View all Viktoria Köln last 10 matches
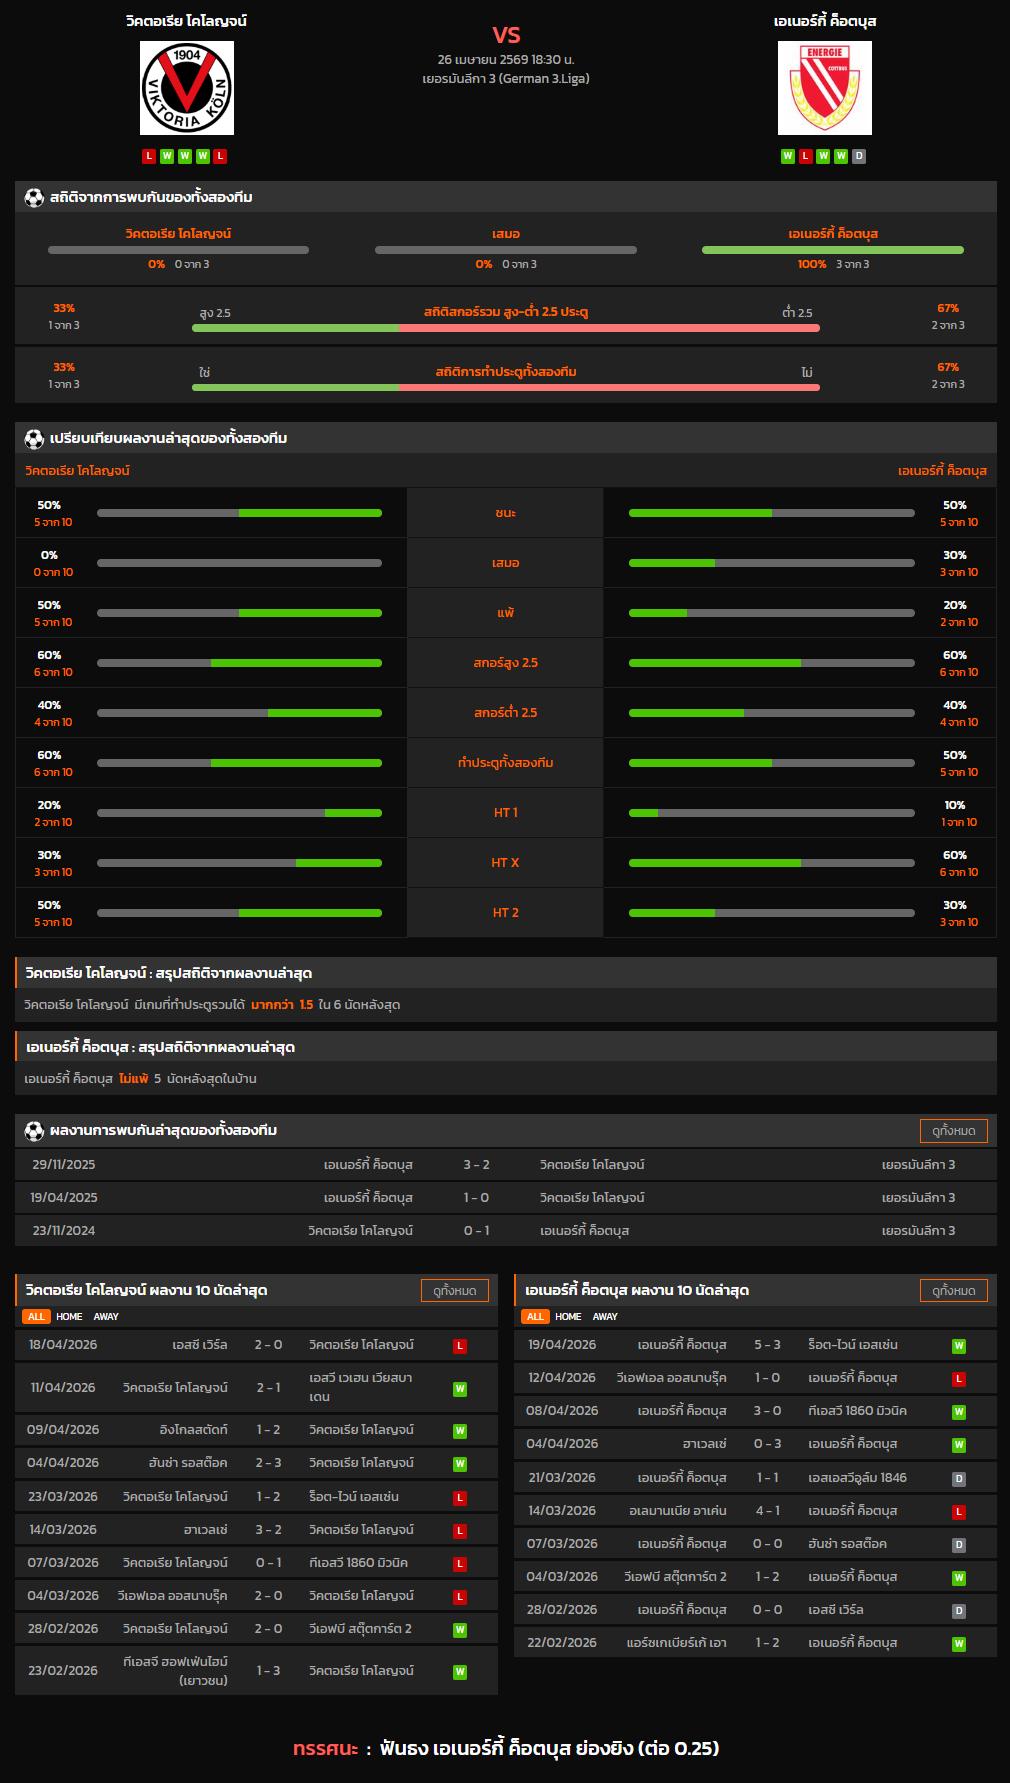 tap(454, 1290)
